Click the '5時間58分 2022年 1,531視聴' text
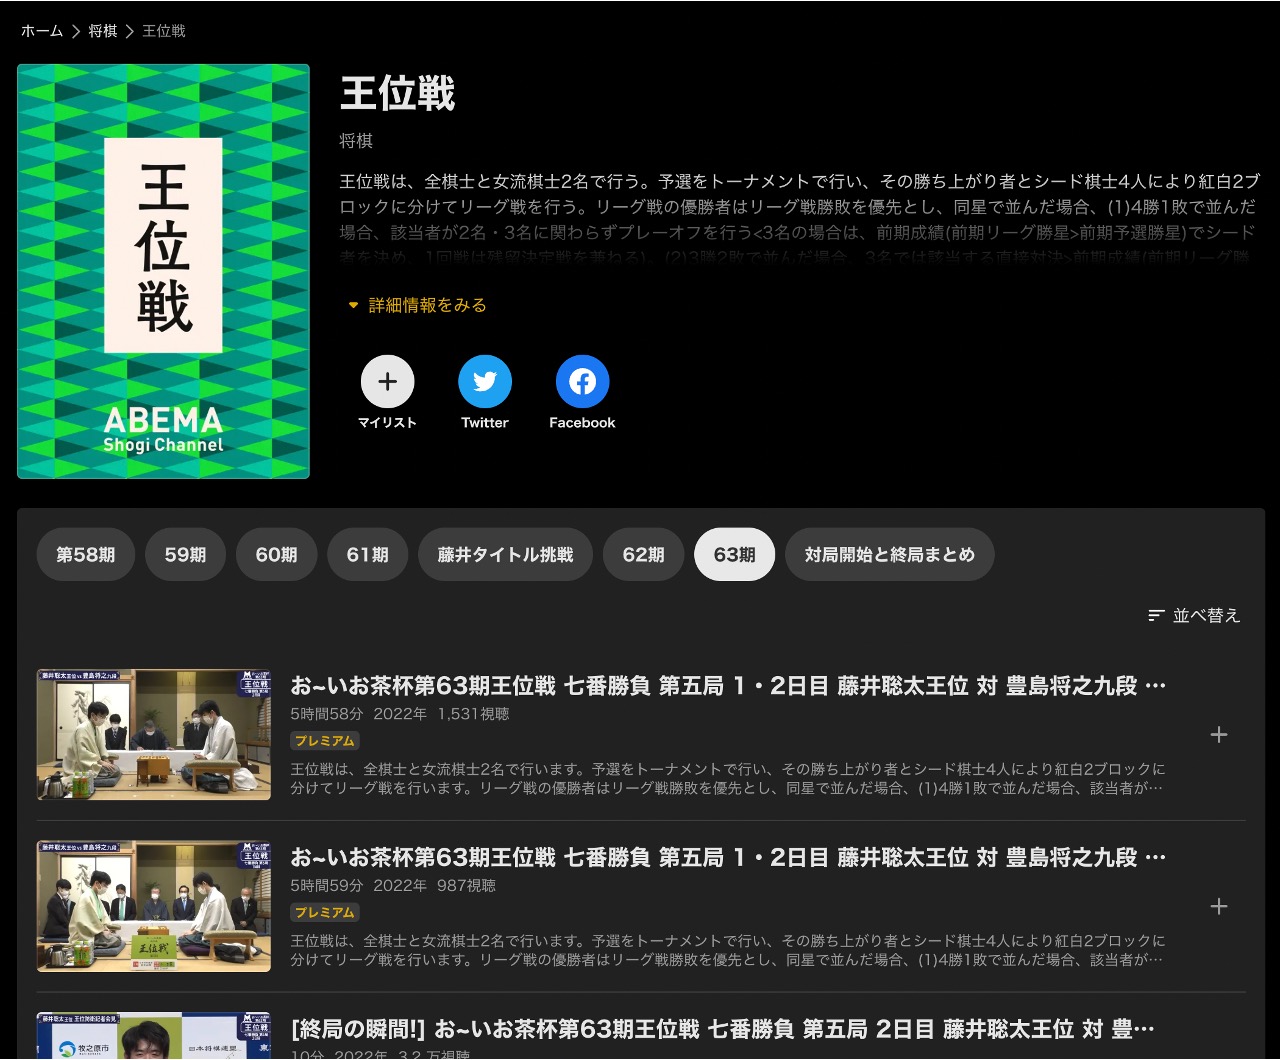The width and height of the screenshot is (1280, 1060). [400, 714]
